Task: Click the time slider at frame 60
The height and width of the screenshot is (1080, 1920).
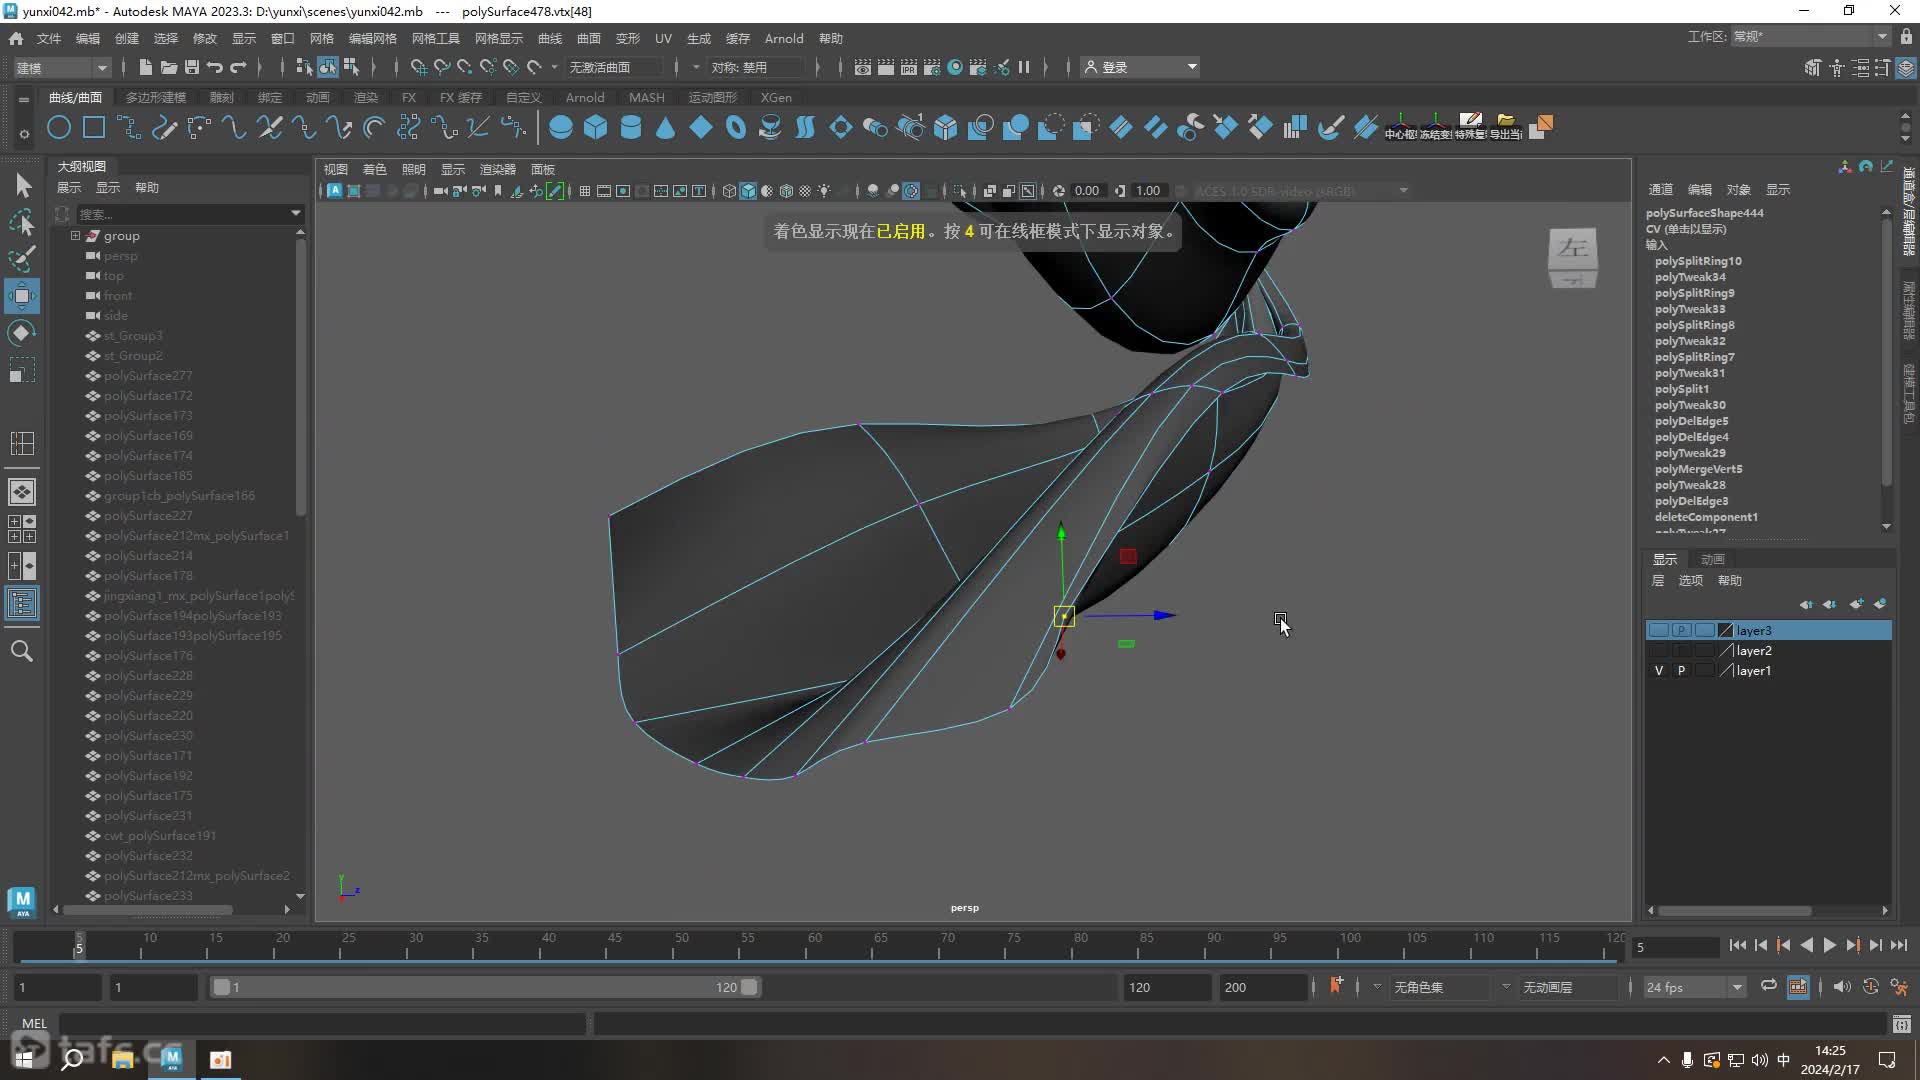Action: click(x=814, y=945)
